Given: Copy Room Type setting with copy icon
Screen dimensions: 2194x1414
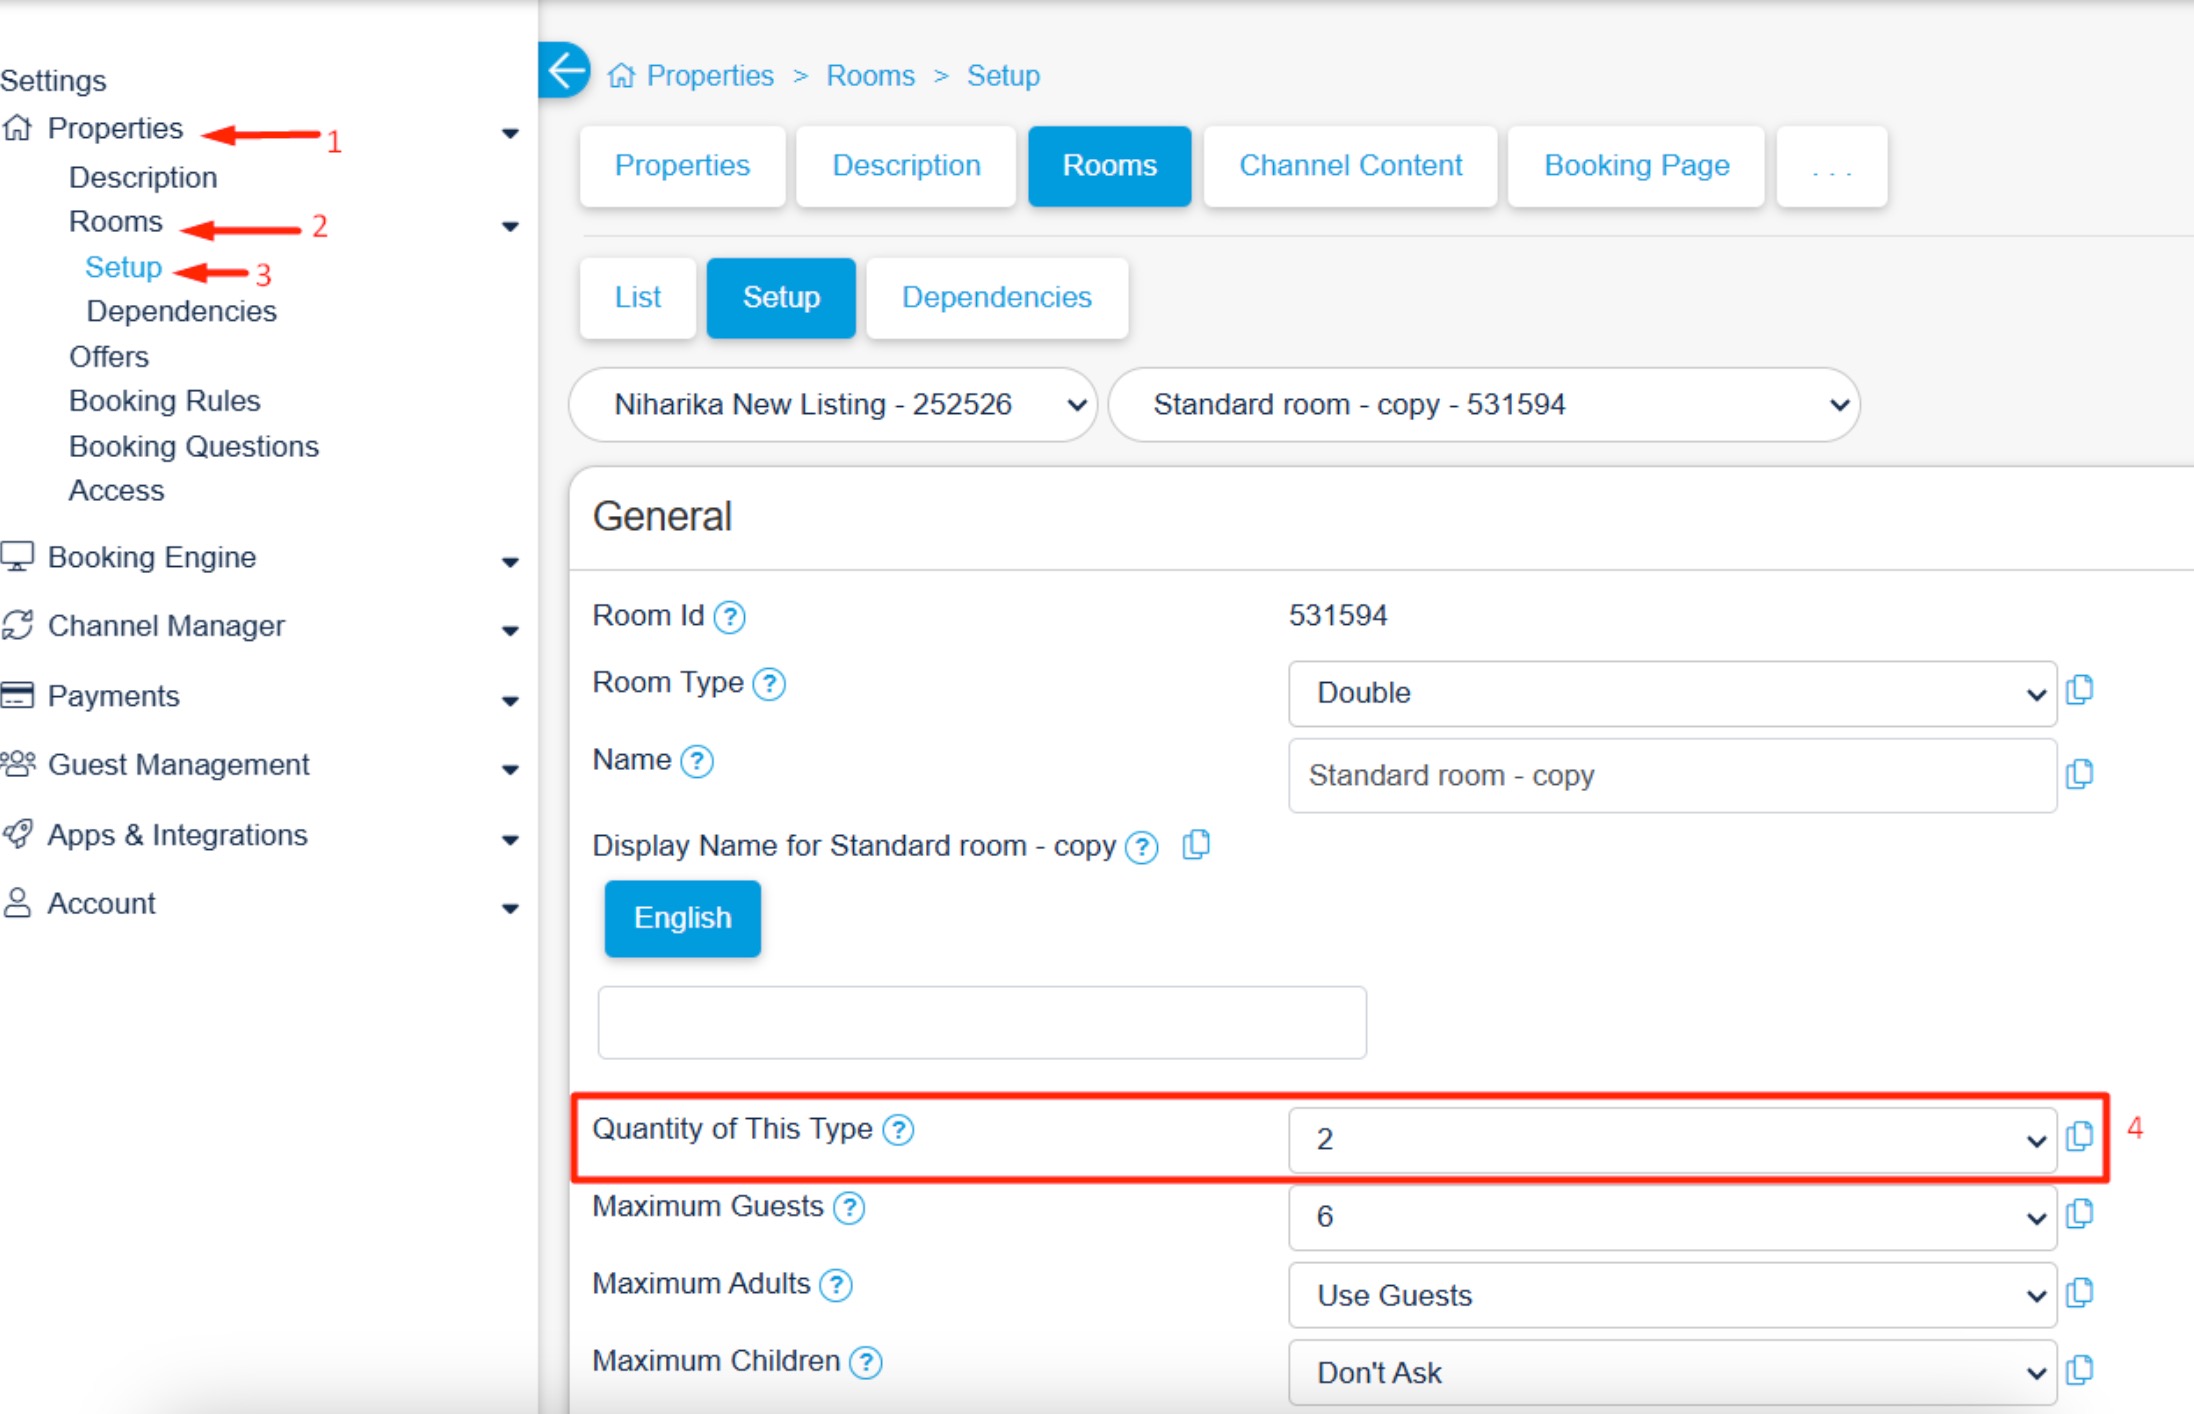Looking at the screenshot, I should [x=2080, y=690].
